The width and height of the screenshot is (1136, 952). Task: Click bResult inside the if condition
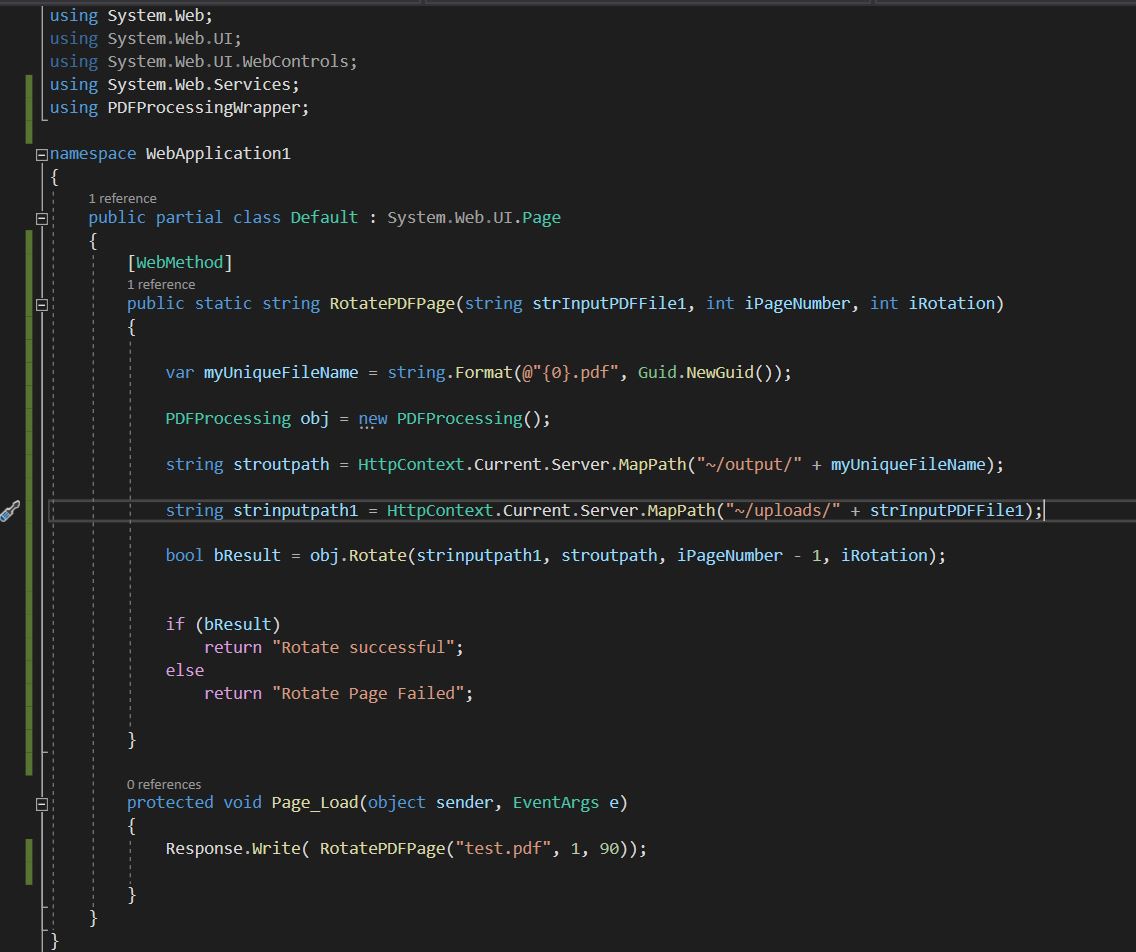[x=238, y=624]
